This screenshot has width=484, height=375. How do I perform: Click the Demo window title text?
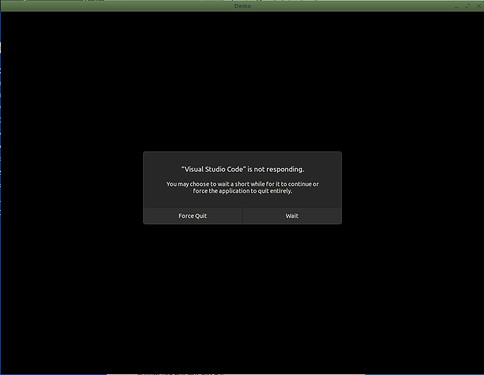[242, 6]
